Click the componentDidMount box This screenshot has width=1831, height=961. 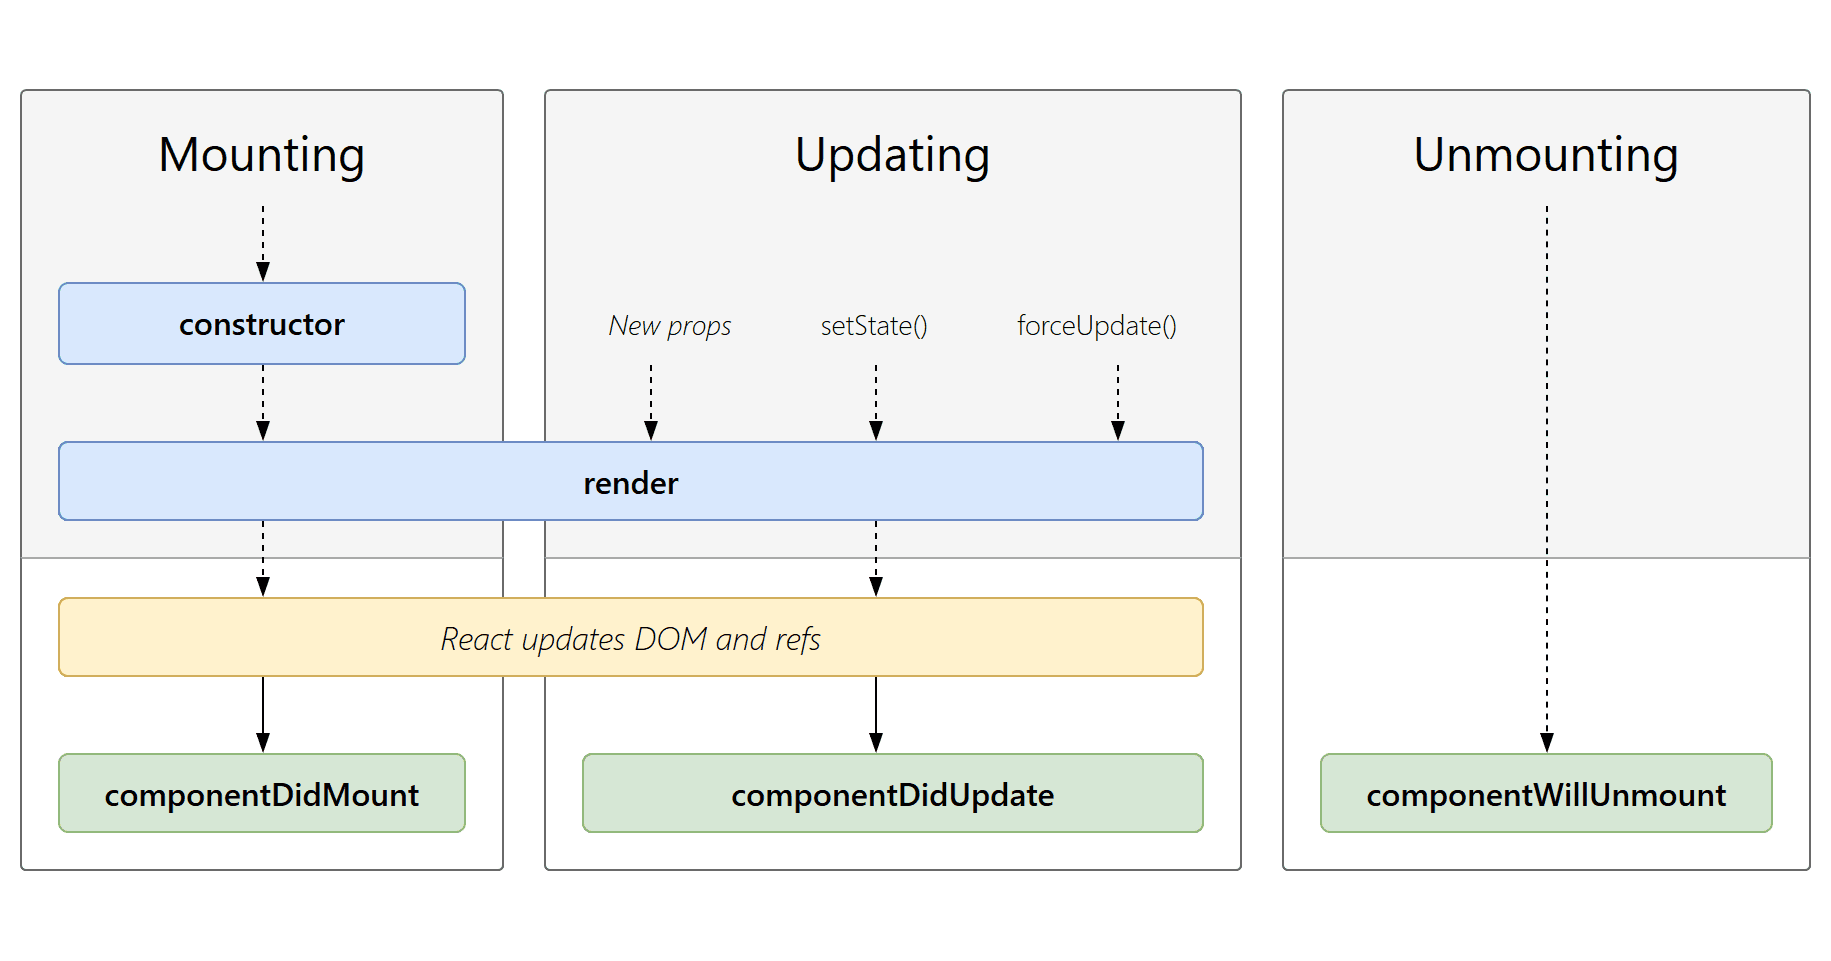tap(262, 793)
